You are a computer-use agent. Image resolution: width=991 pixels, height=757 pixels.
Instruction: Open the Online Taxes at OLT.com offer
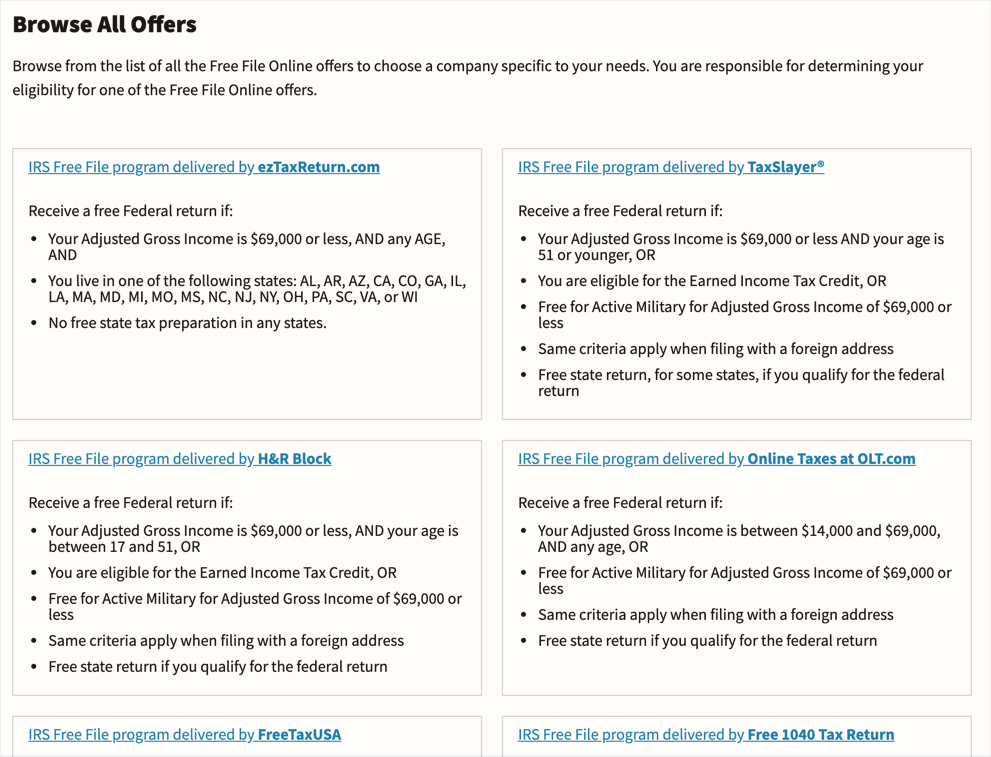(717, 459)
